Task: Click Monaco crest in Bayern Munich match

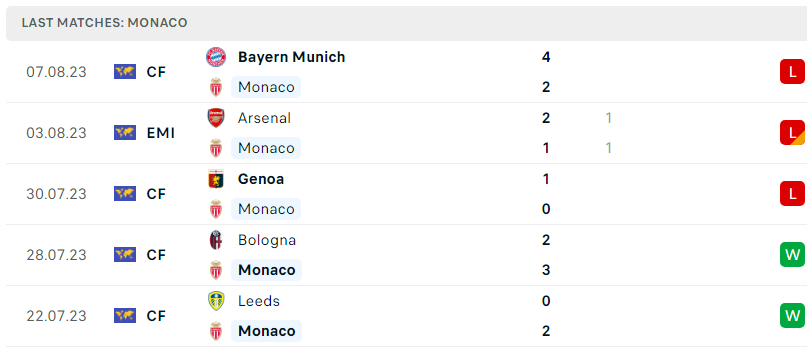Action: coord(216,87)
